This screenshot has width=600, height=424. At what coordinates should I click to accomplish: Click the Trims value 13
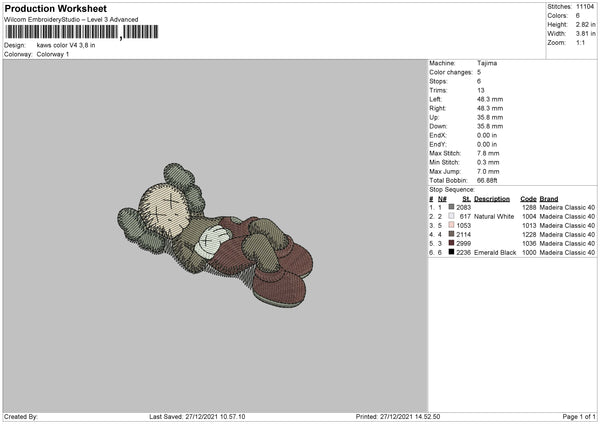click(x=481, y=90)
